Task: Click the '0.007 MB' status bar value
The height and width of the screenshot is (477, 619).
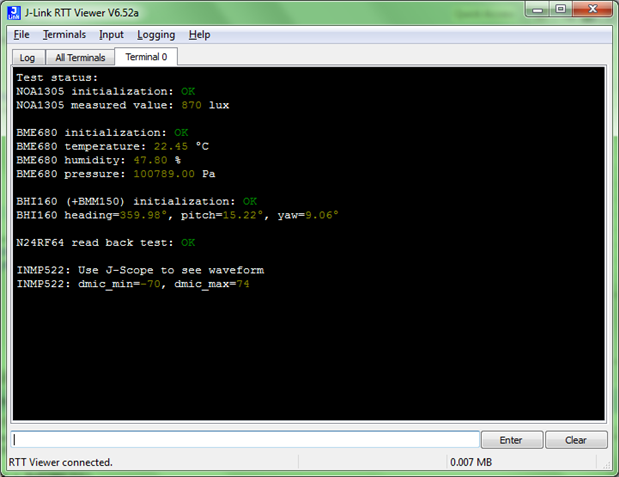Action: coord(471,462)
